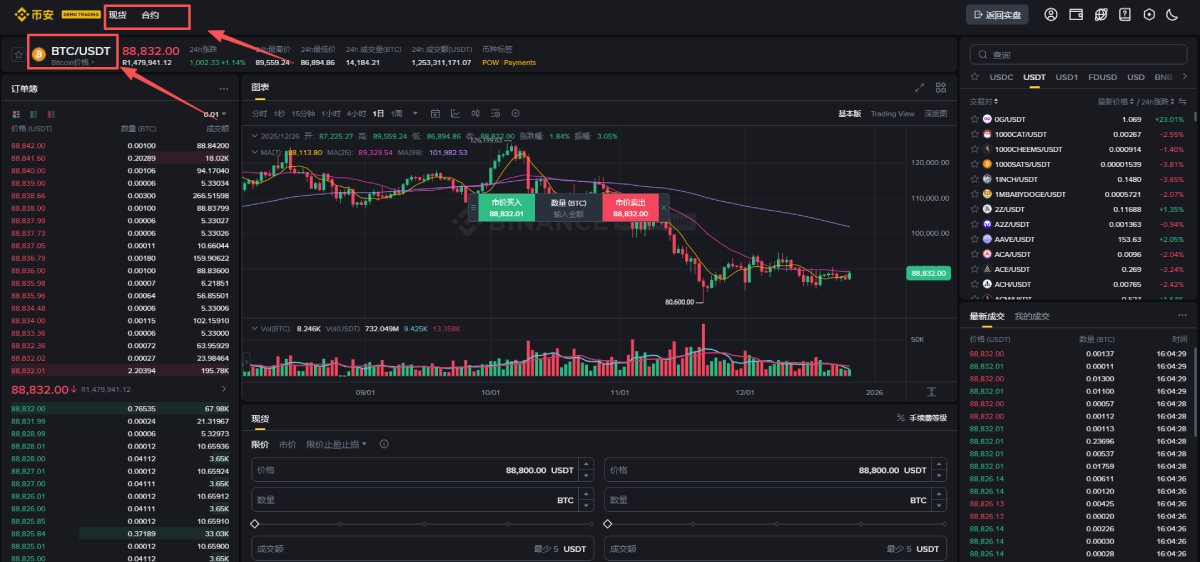Click the chart calendar date icon
Viewport: 1200px width, 562px height.
436,113
